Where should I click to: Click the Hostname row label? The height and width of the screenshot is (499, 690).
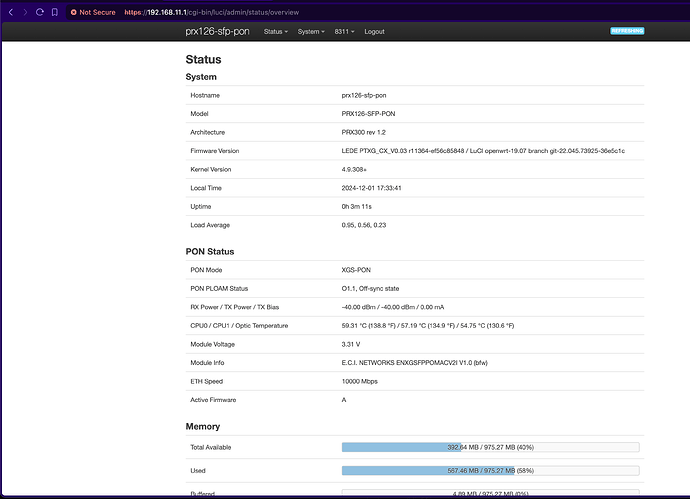point(205,95)
